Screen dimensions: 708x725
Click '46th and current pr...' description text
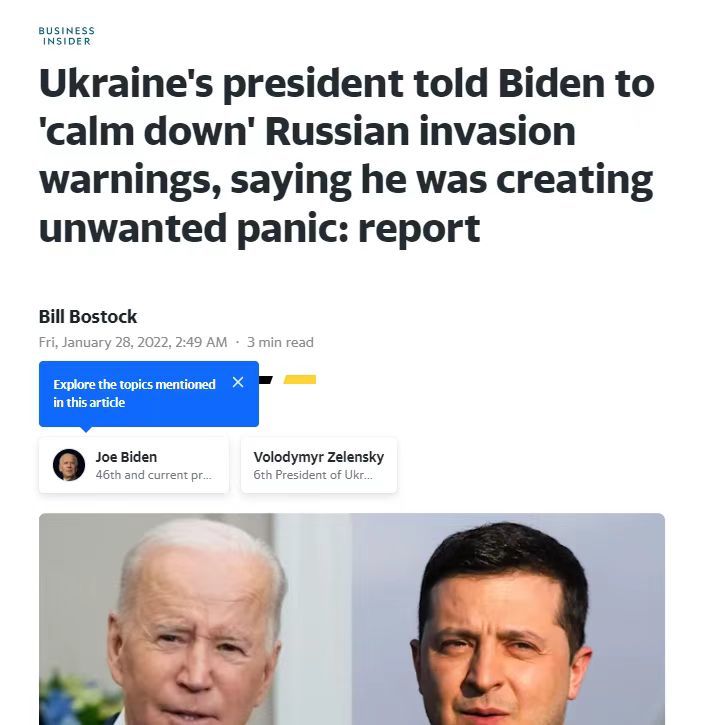154,475
